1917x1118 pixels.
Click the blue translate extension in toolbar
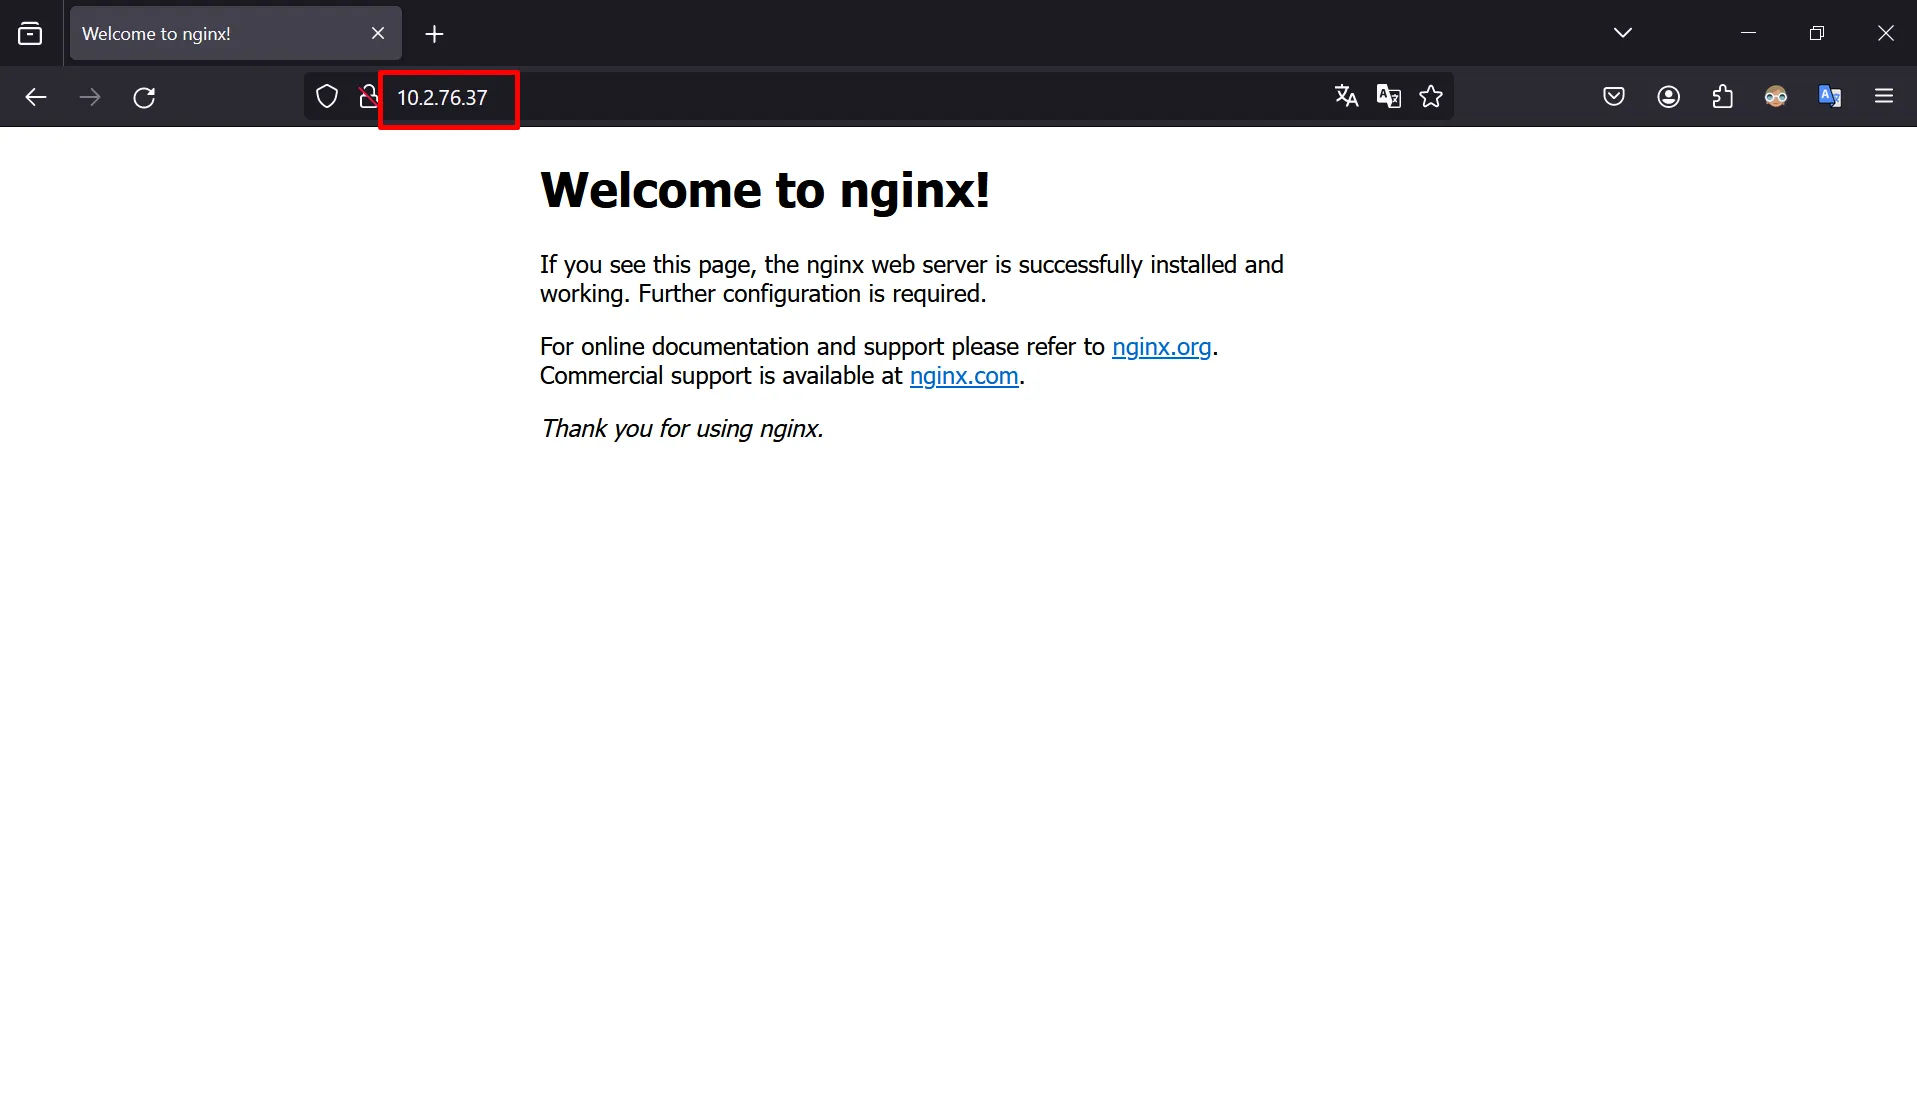pyautogui.click(x=1830, y=96)
